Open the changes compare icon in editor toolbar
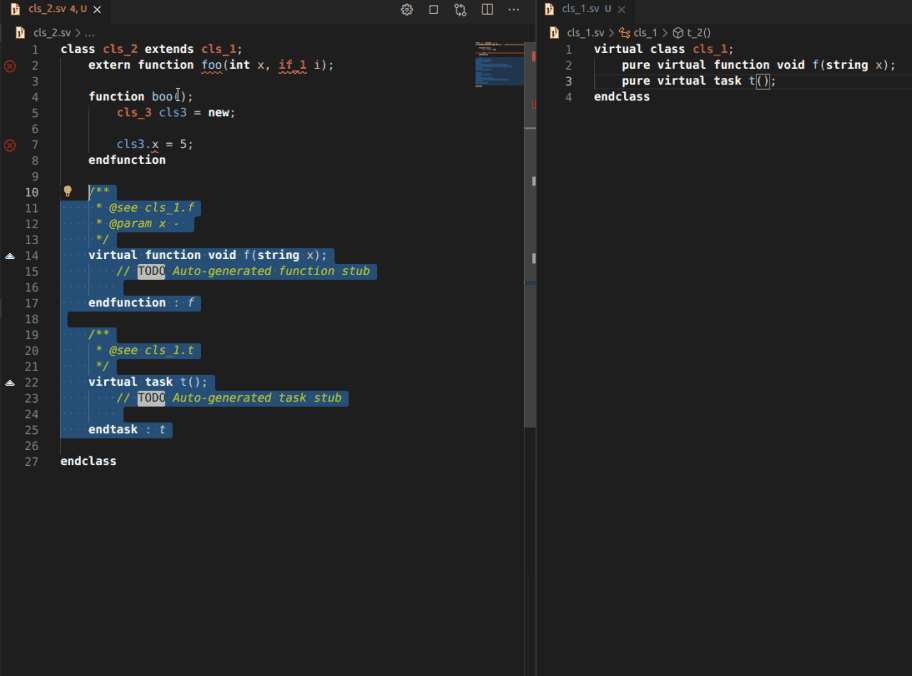The image size is (912, 676). point(460,10)
